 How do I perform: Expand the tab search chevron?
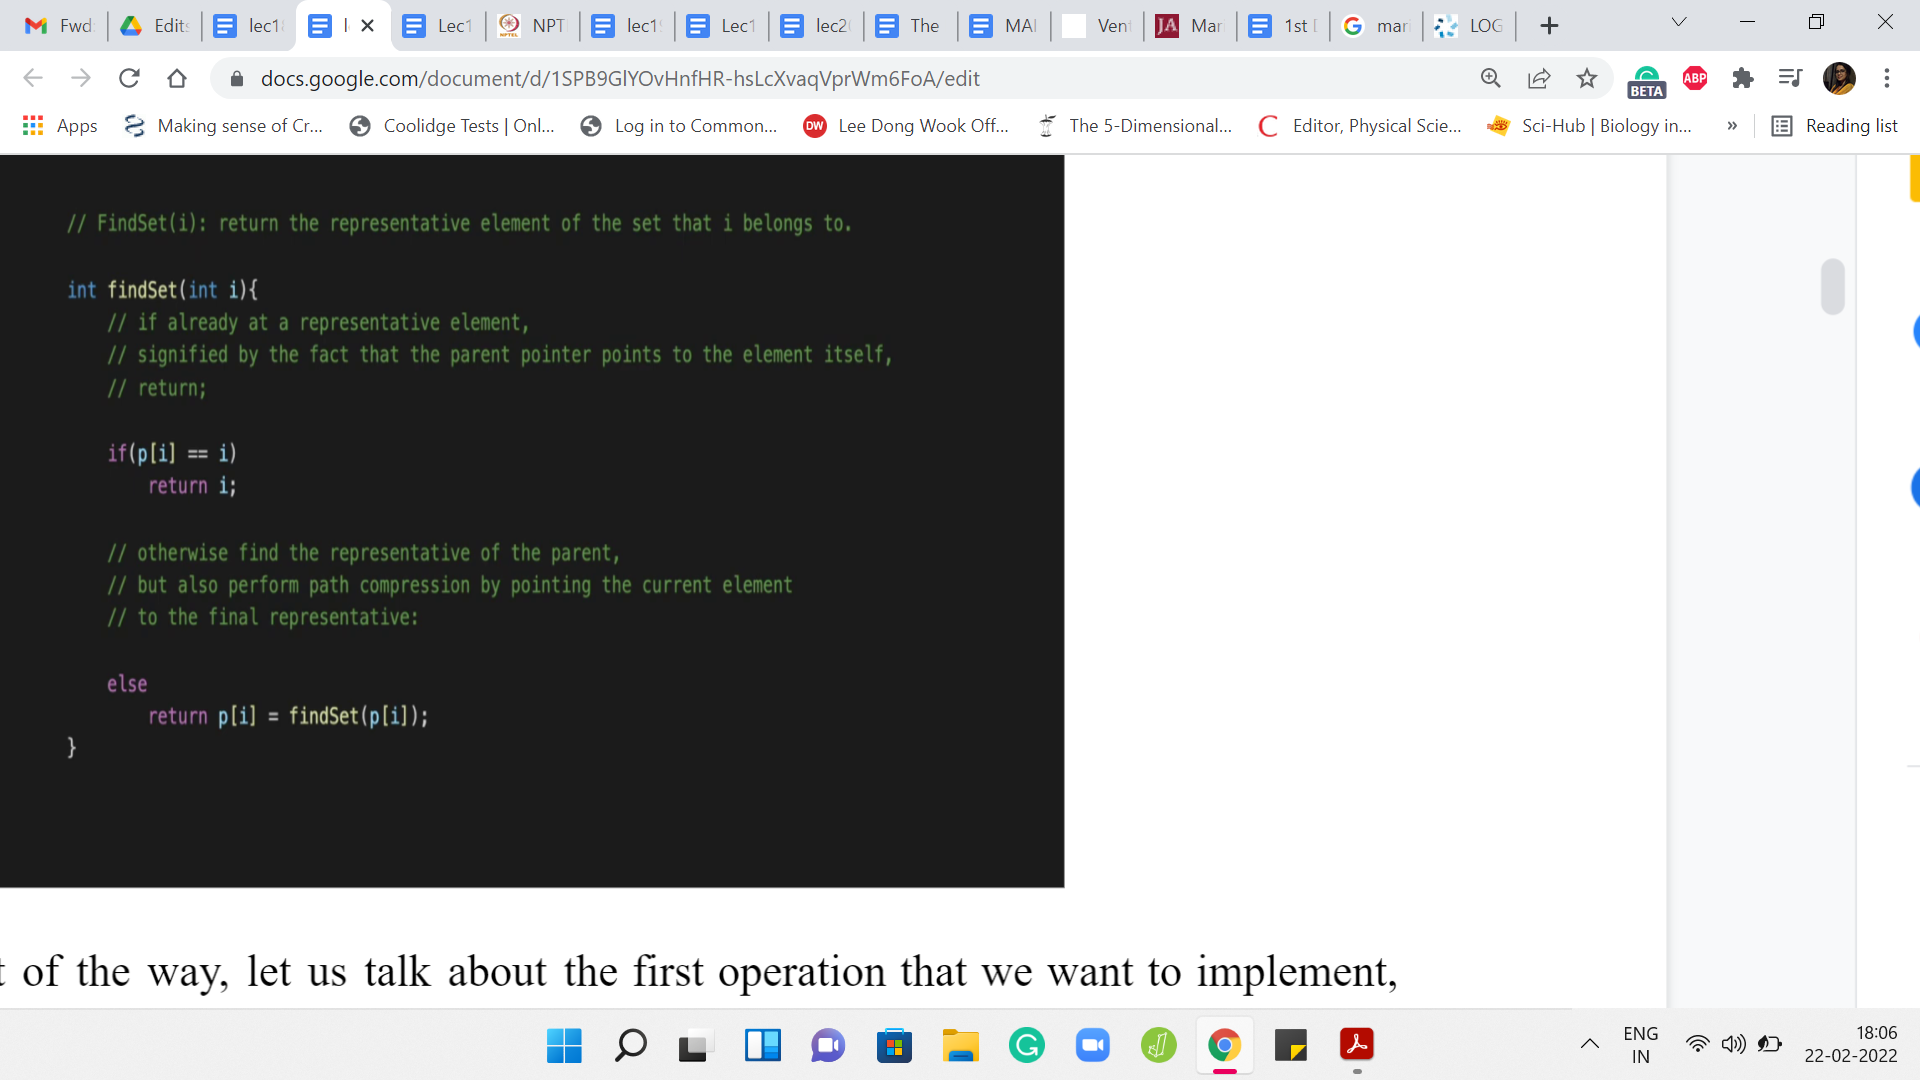[1679, 22]
